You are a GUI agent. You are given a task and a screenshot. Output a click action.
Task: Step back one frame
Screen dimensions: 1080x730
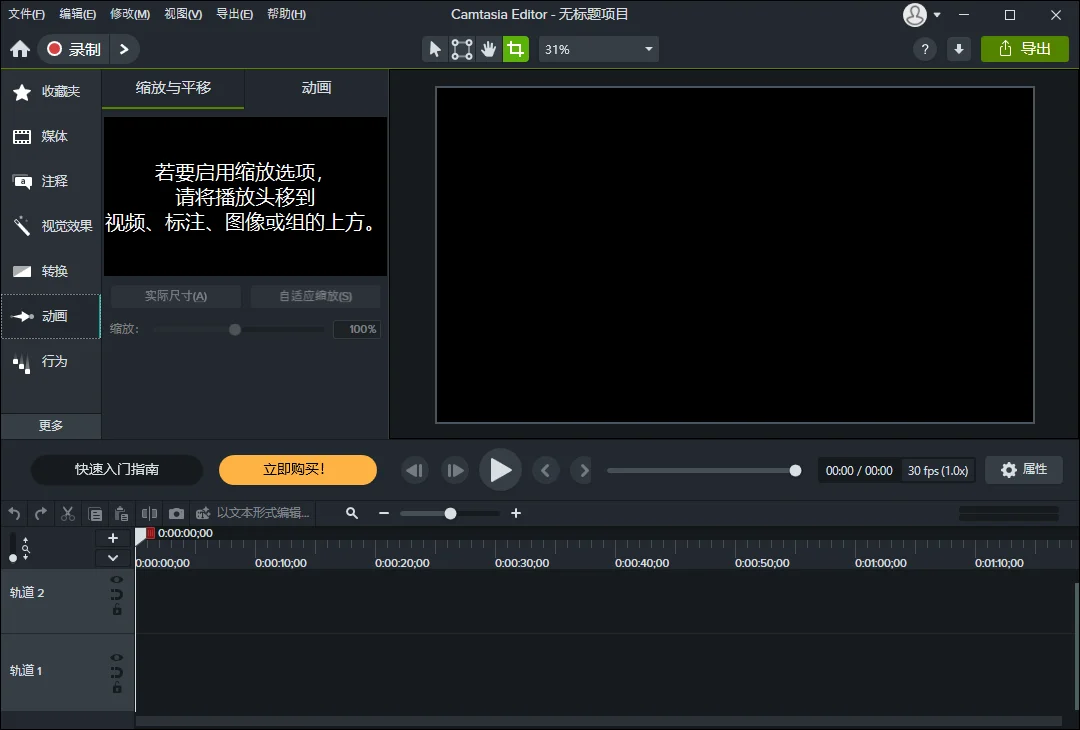(415, 470)
